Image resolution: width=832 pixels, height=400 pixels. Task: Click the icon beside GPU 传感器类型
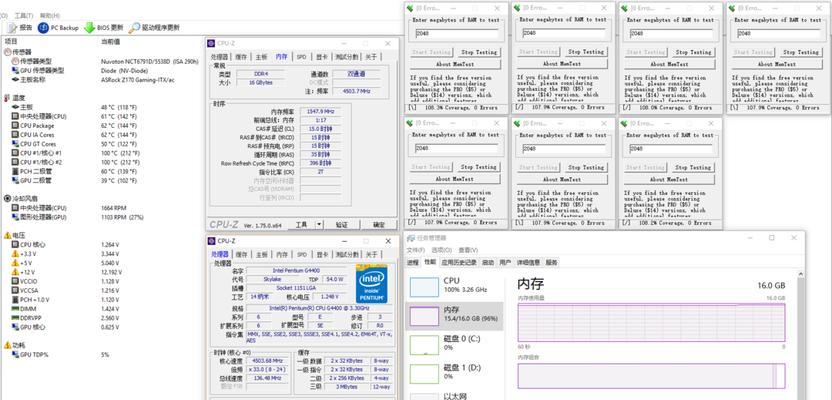click(x=15, y=71)
